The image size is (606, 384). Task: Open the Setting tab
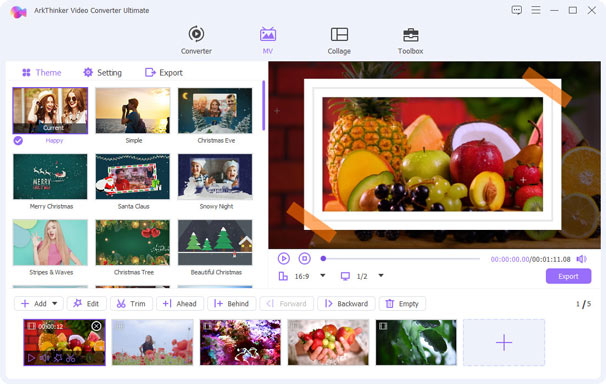pyautogui.click(x=102, y=73)
